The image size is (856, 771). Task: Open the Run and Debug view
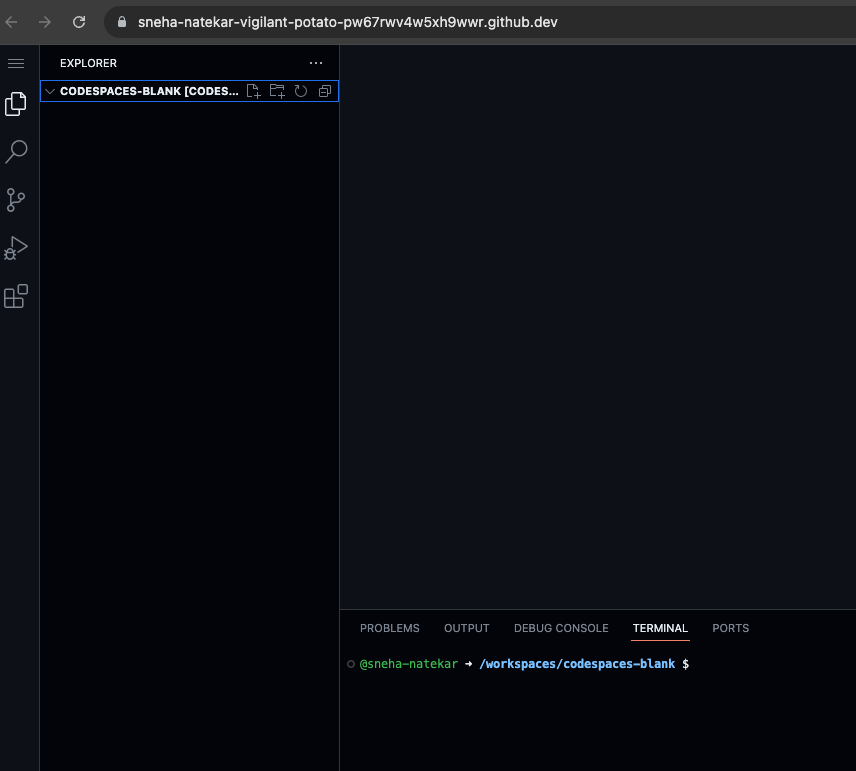click(16, 248)
